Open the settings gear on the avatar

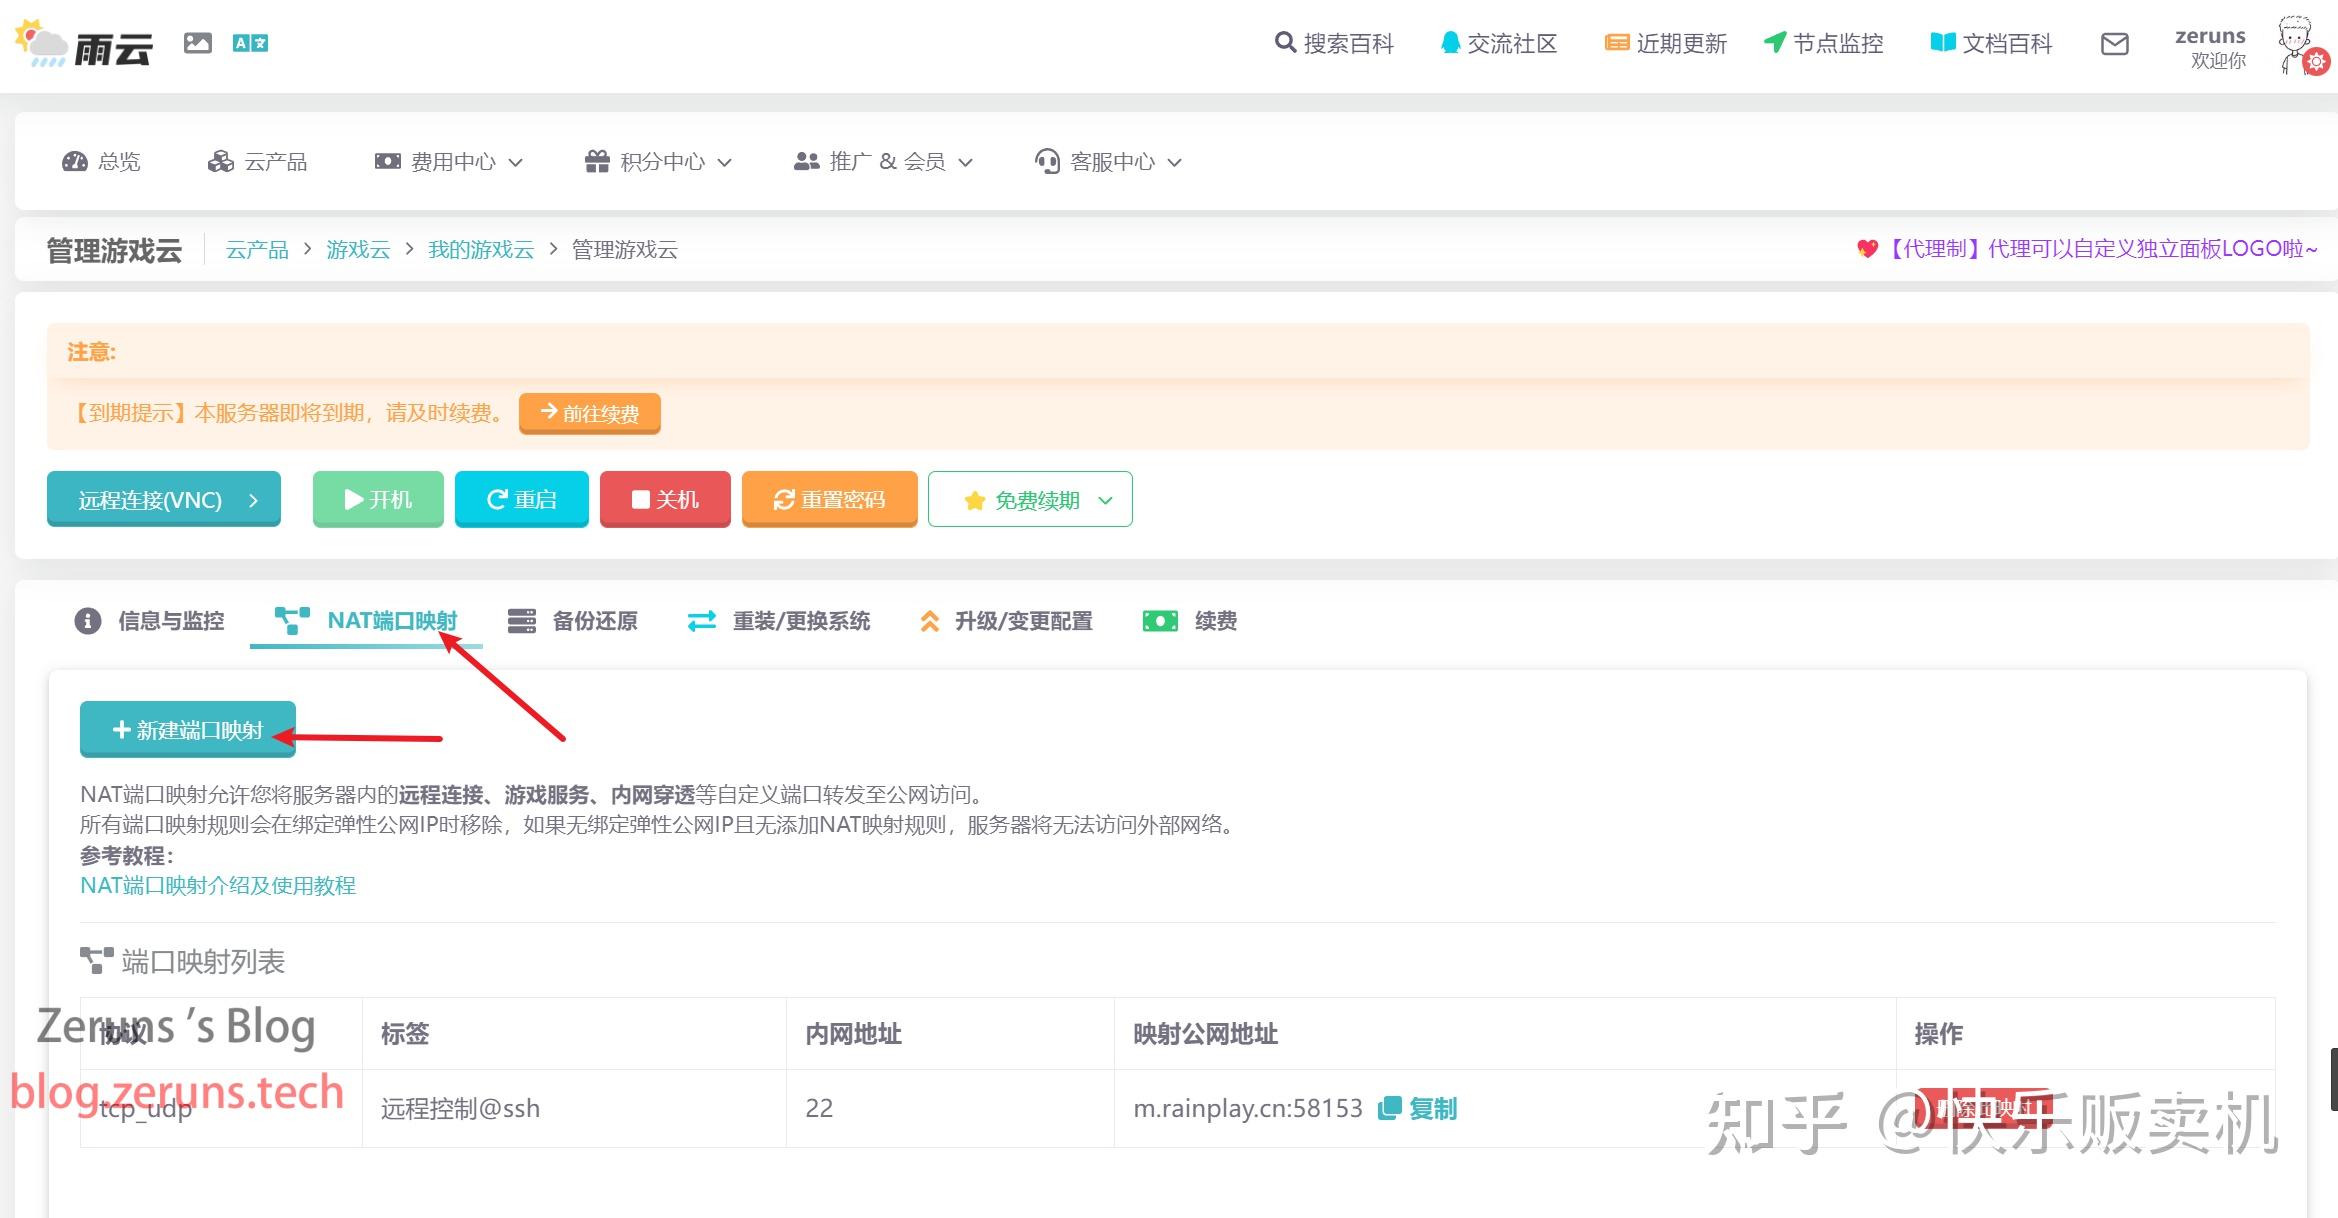2315,61
